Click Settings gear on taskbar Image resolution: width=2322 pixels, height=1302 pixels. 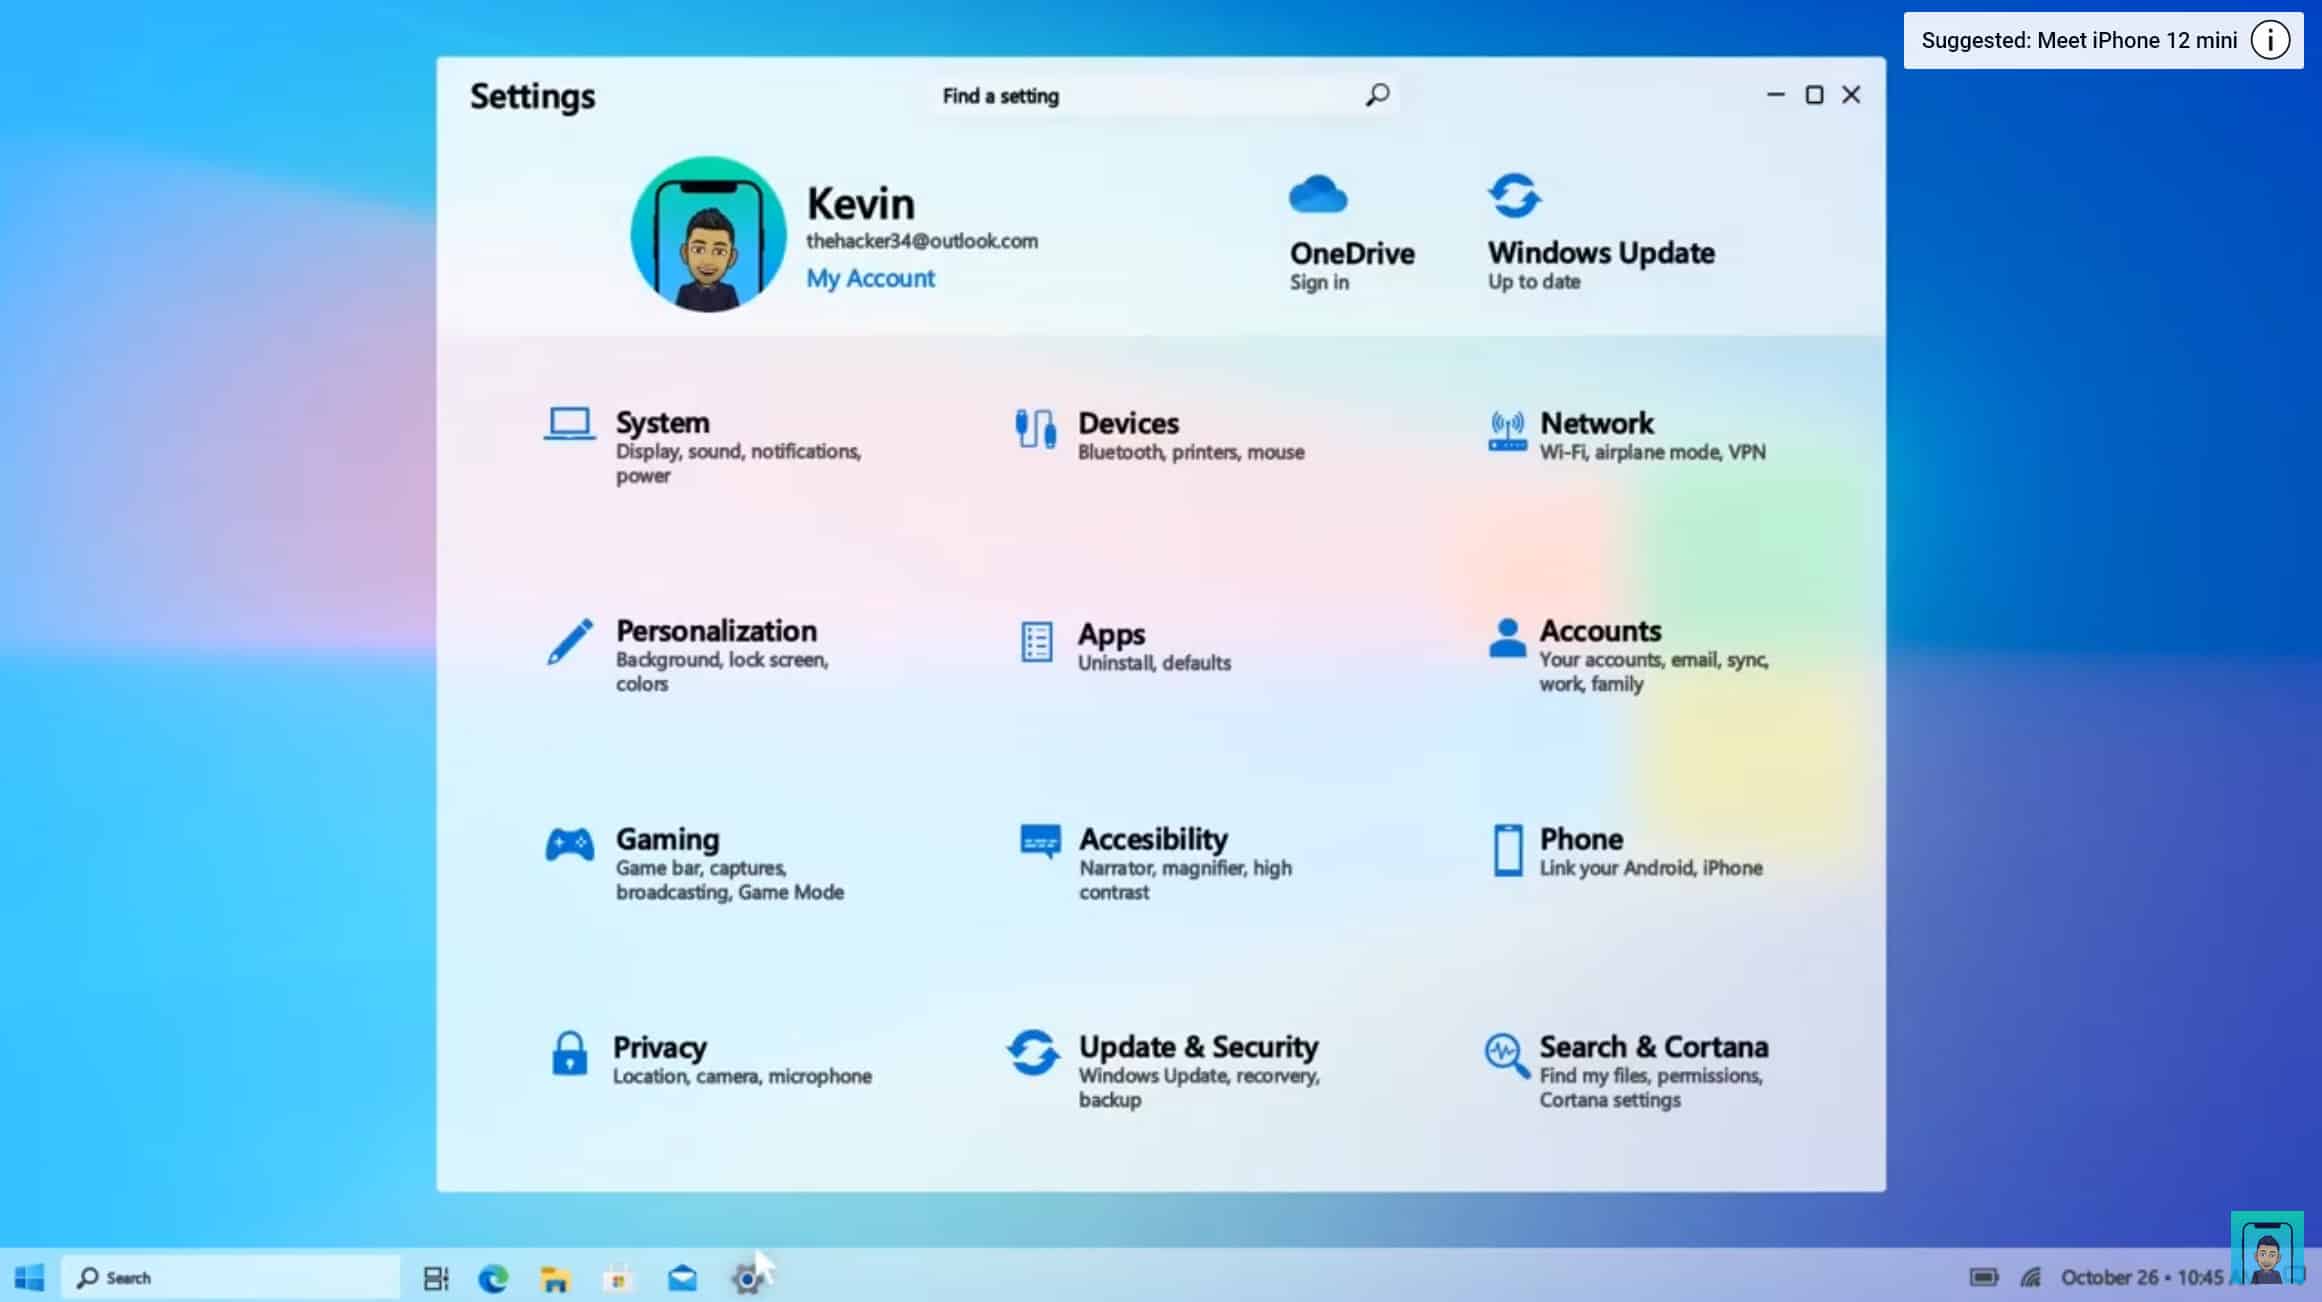click(746, 1278)
